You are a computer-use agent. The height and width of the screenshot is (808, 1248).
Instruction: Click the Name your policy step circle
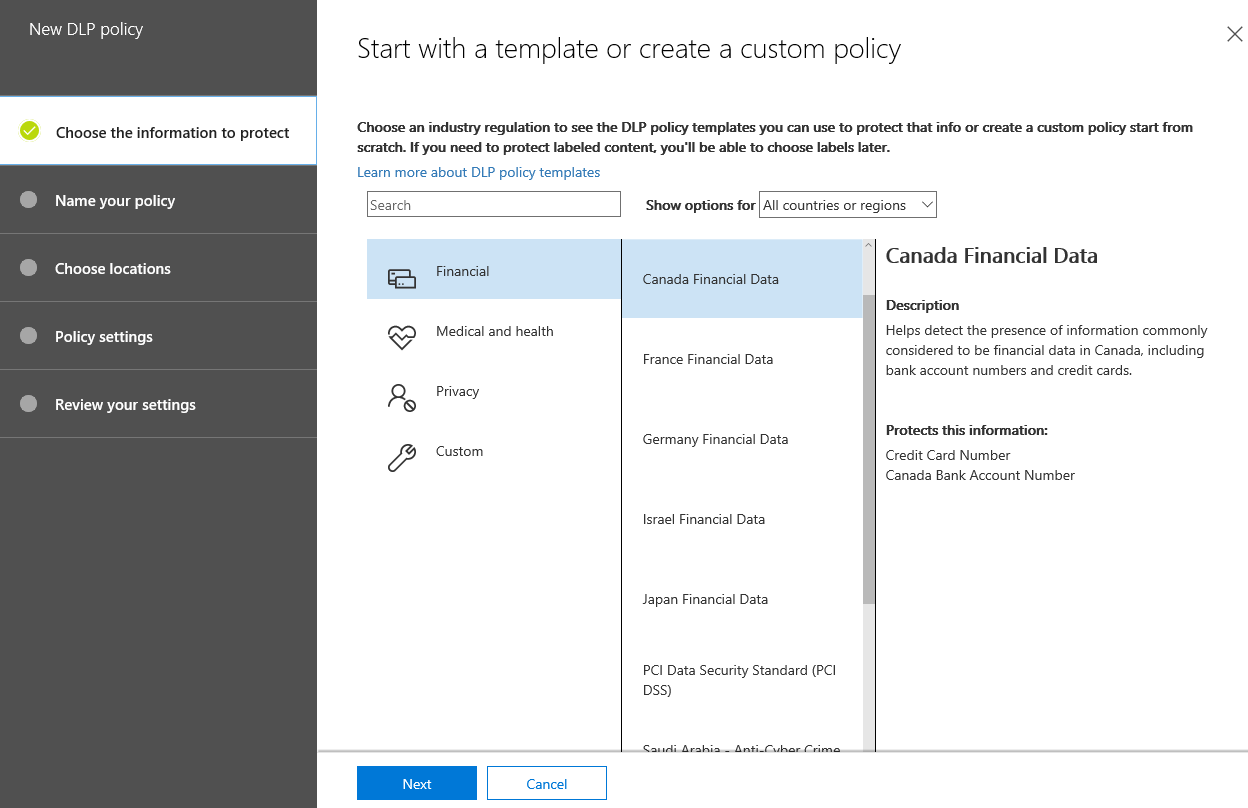pos(30,200)
